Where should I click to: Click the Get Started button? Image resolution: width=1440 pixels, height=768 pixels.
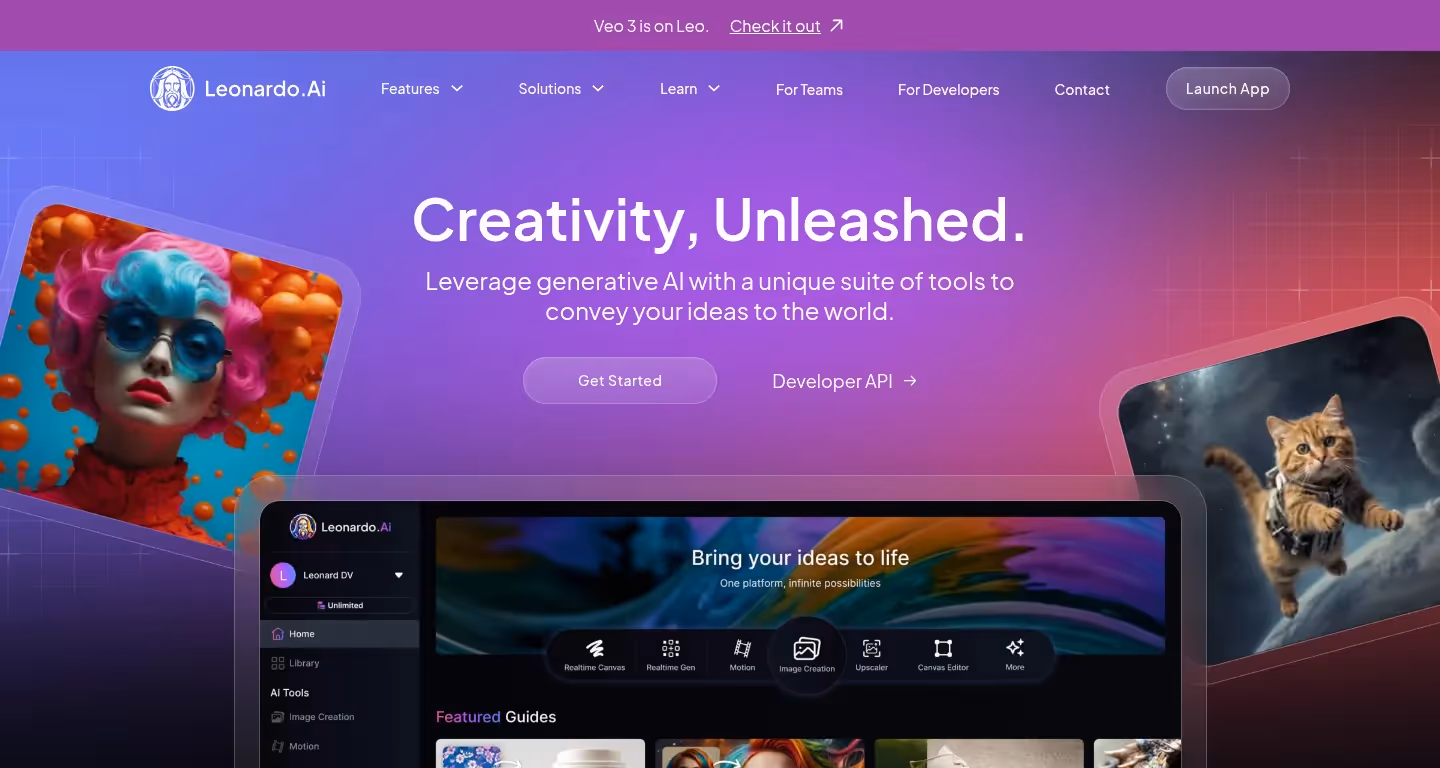(620, 381)
